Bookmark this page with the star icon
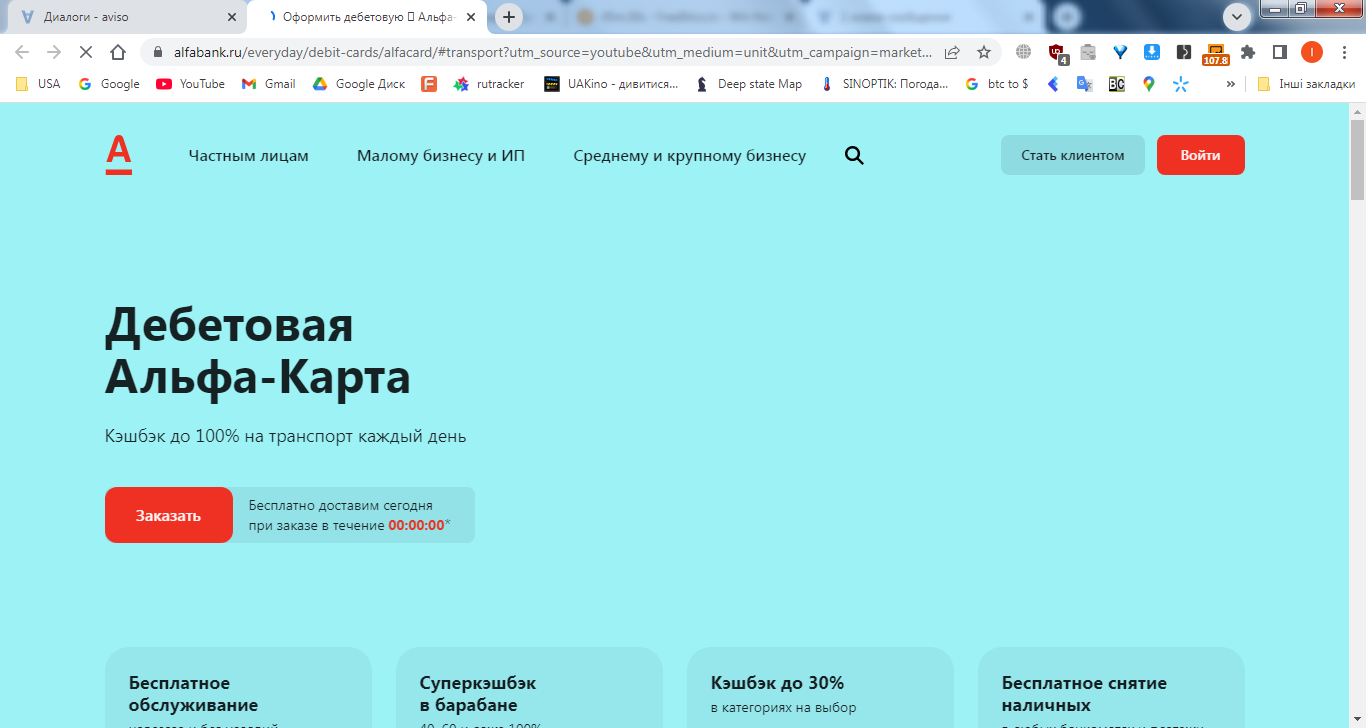This screenshot has width=1366, height=728. [983, 52]
